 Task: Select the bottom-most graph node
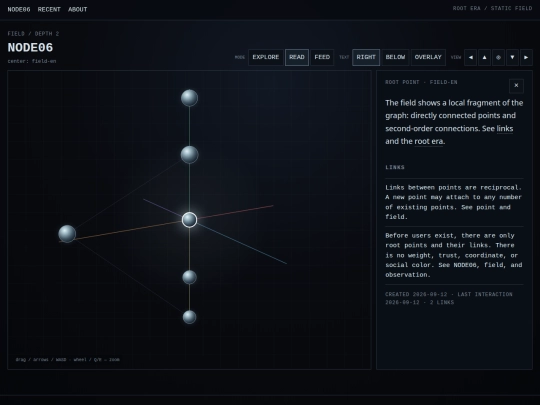click(189, 317)
